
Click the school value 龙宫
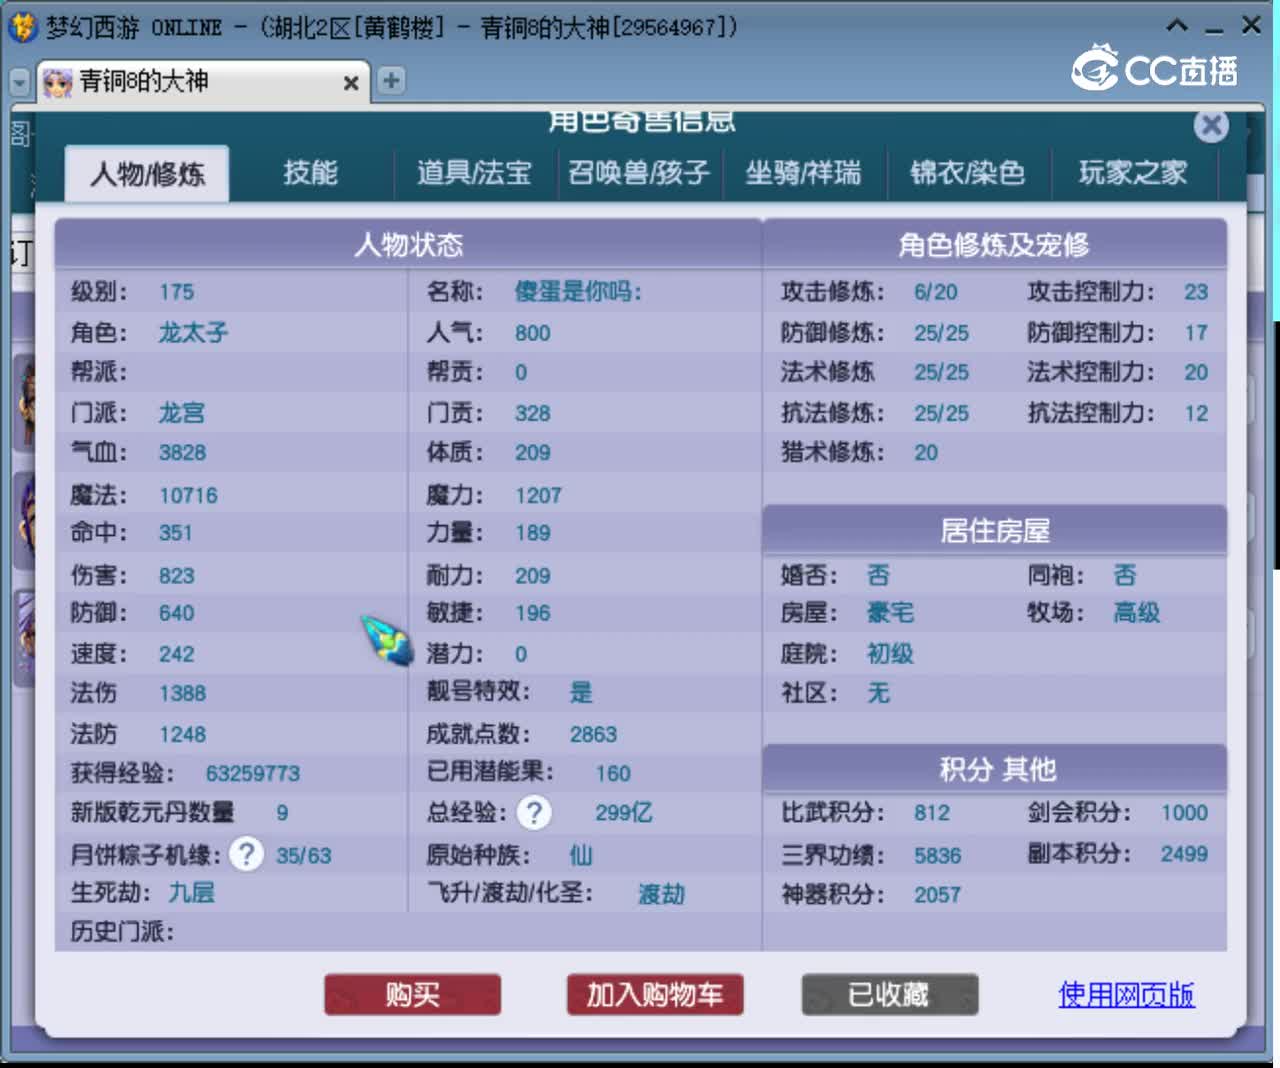click(x=181, y=413)
